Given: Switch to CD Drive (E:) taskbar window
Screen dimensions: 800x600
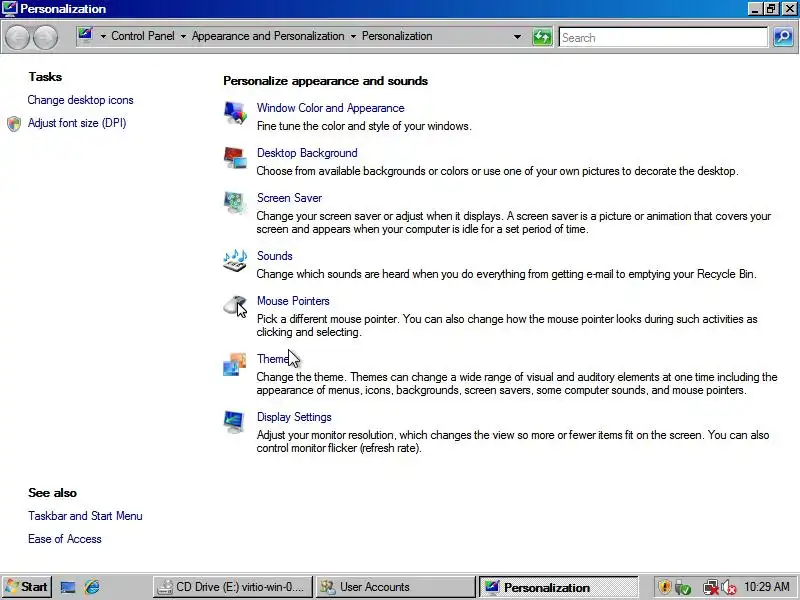Looking at the screenshot, I should pos(234,587).
